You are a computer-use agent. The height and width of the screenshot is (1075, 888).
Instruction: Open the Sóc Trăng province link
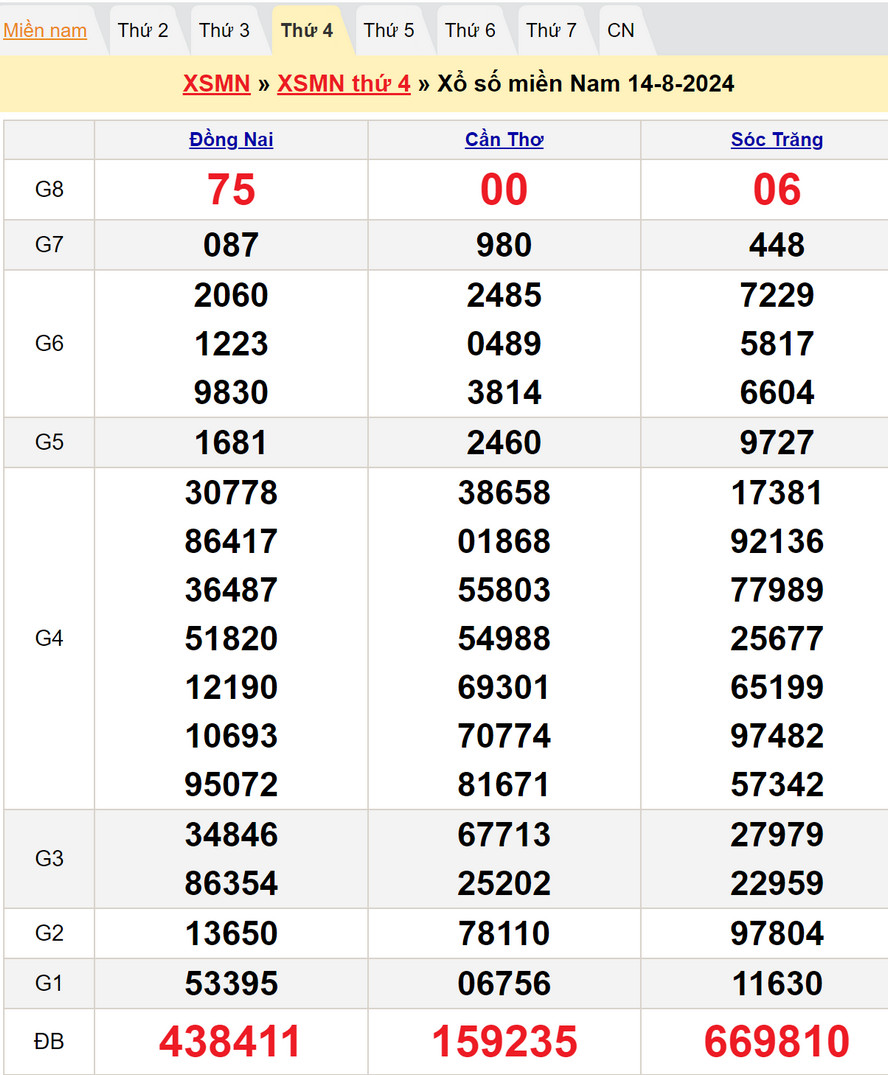click(777, 140)
